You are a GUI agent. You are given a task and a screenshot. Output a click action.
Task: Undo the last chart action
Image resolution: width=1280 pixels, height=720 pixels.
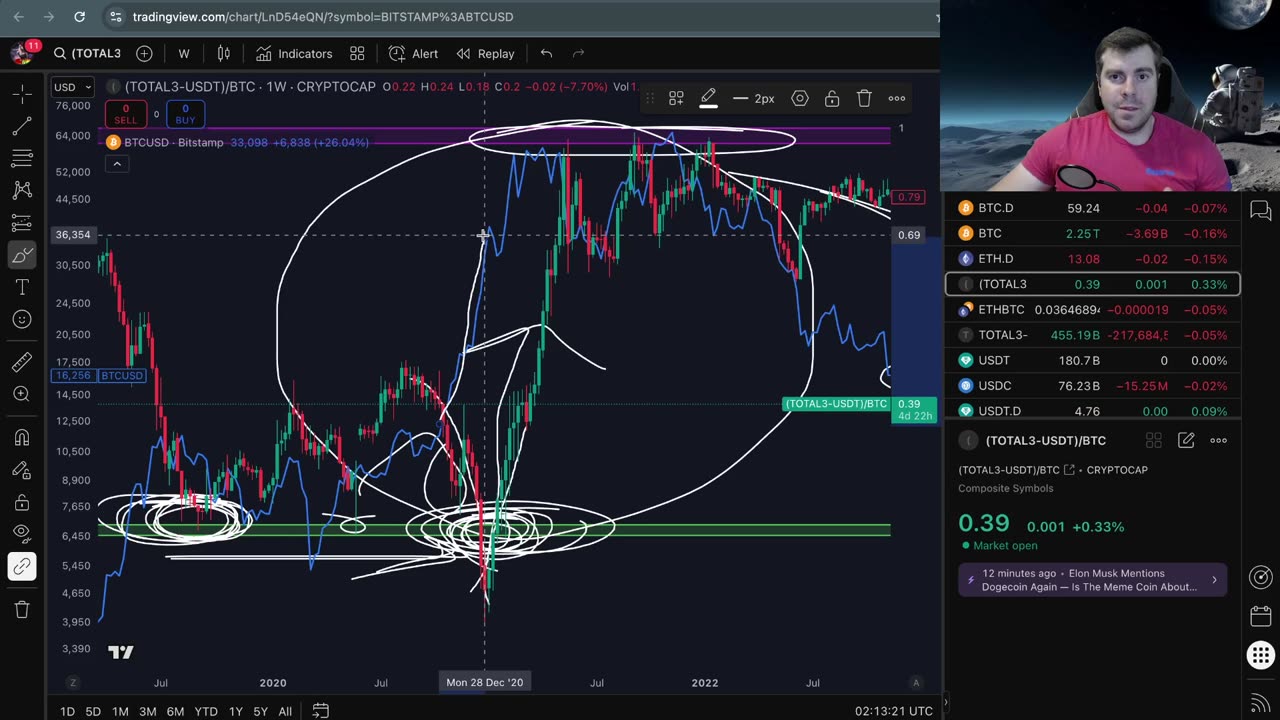546,53
